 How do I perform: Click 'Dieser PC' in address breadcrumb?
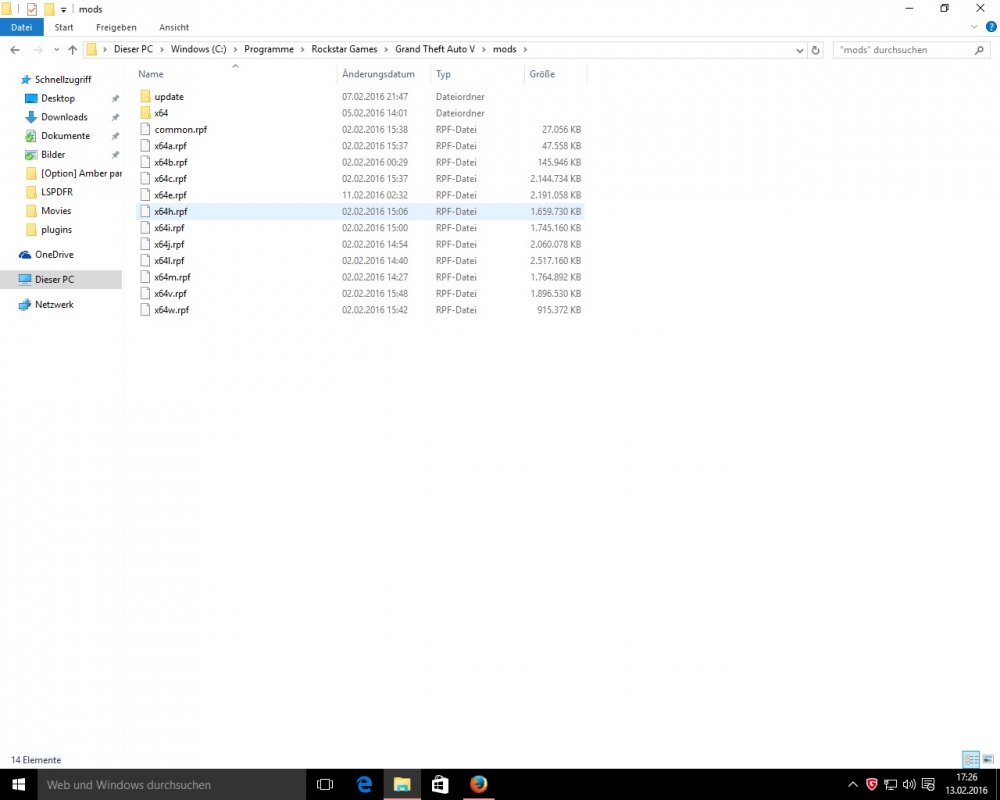[x=133, y=49]
